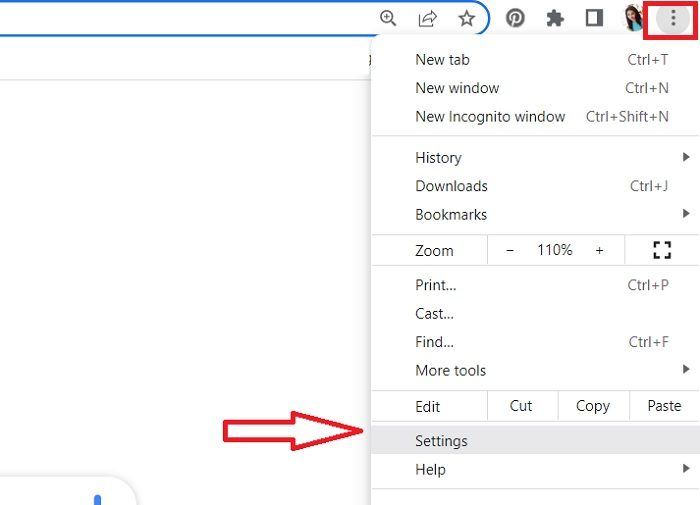
Task: Click the Cut button in Edit row
Action: 522,406
